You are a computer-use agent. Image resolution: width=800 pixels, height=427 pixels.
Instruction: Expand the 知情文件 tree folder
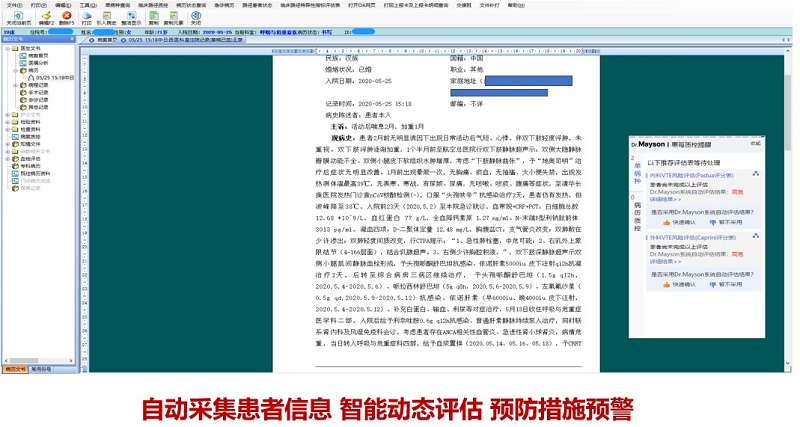pyautogui.click(x=8, y=144)
